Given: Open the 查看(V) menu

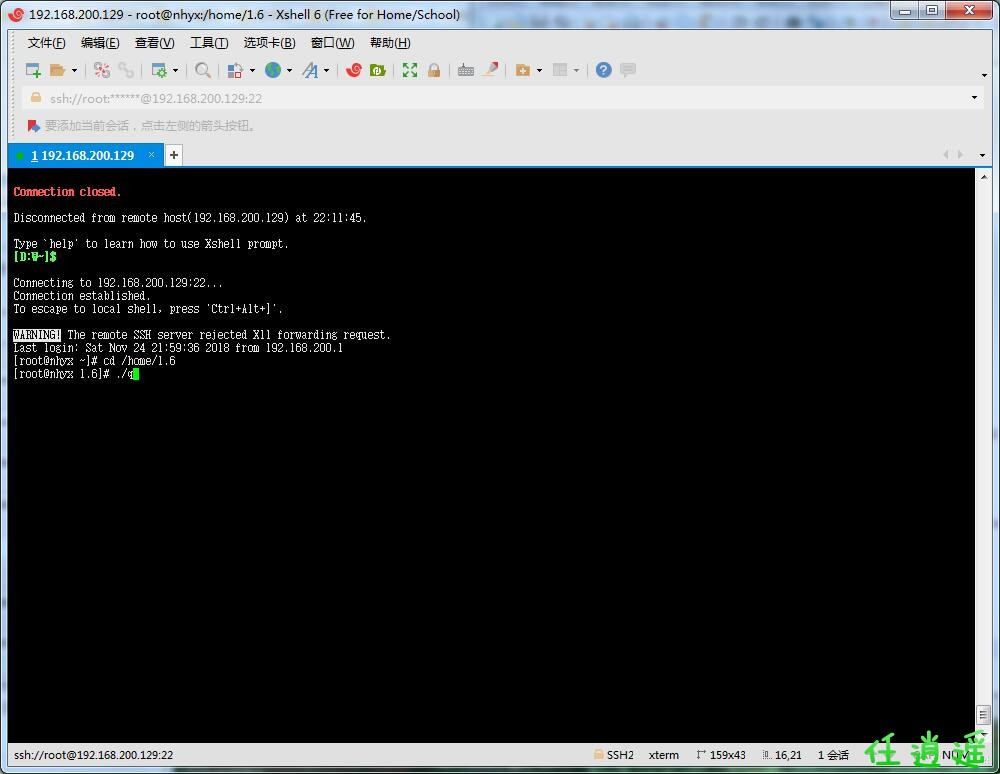Looking at the screenshot, I should click(154, 43).
